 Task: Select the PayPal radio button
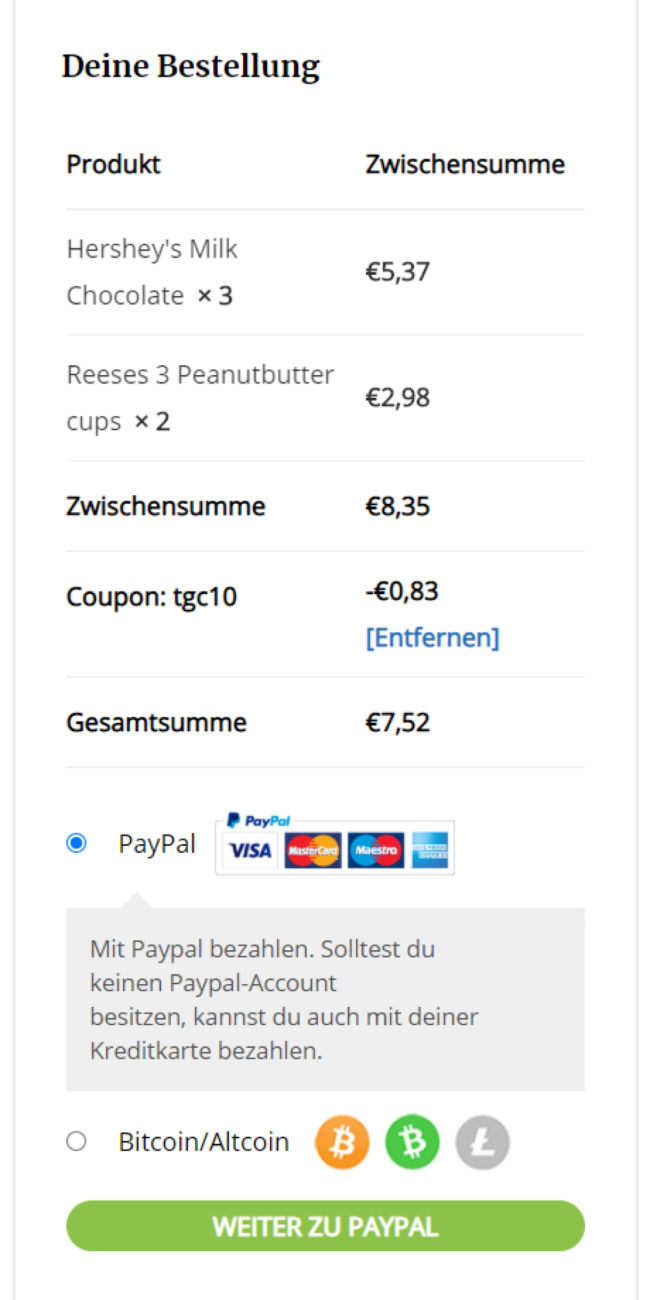[76, 843]
